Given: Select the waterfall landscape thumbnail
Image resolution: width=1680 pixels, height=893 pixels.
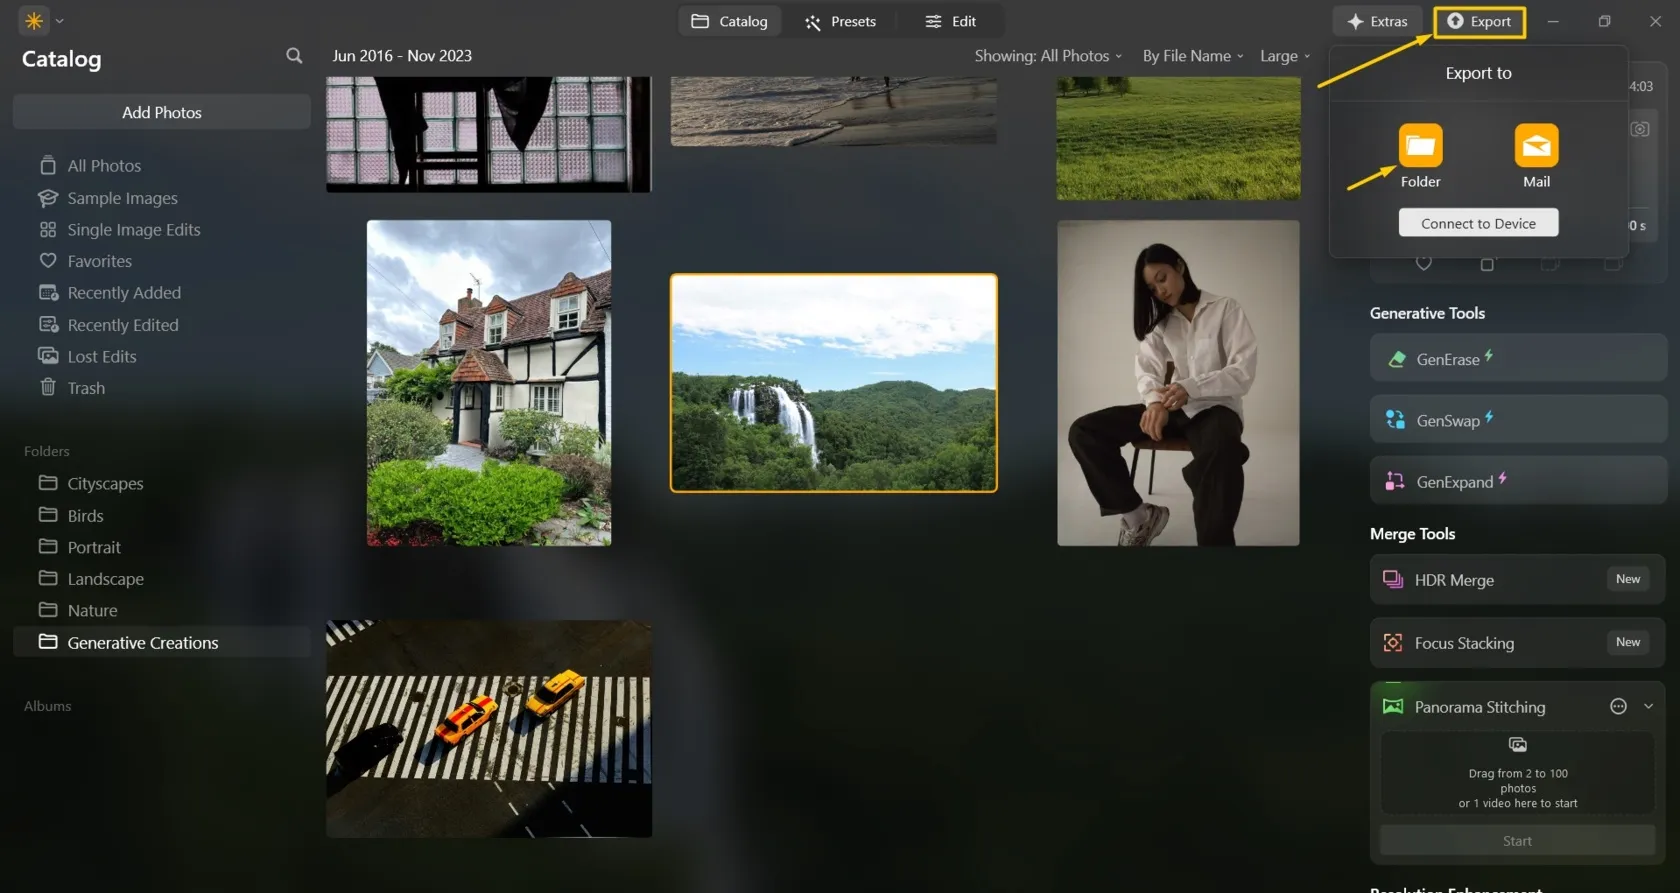Looking at the screenshot, I should [x=833, y=383].
